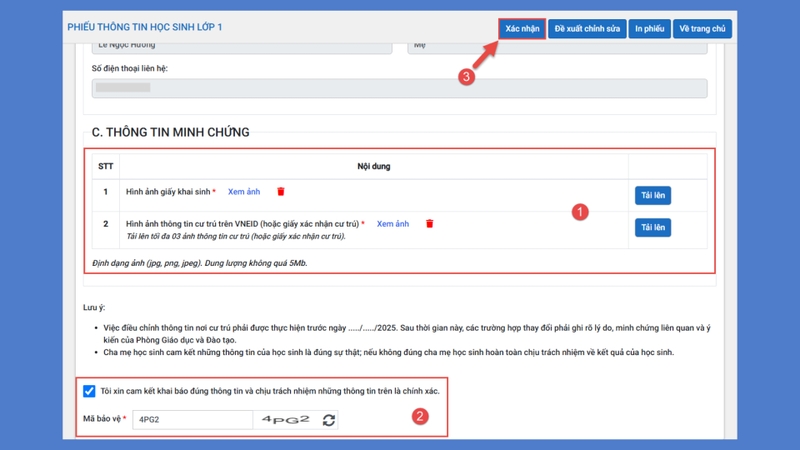The height and width of the screenshot is (450, 800).
Task: Refresh the captcha code
Action: click(x=329, y=420)
